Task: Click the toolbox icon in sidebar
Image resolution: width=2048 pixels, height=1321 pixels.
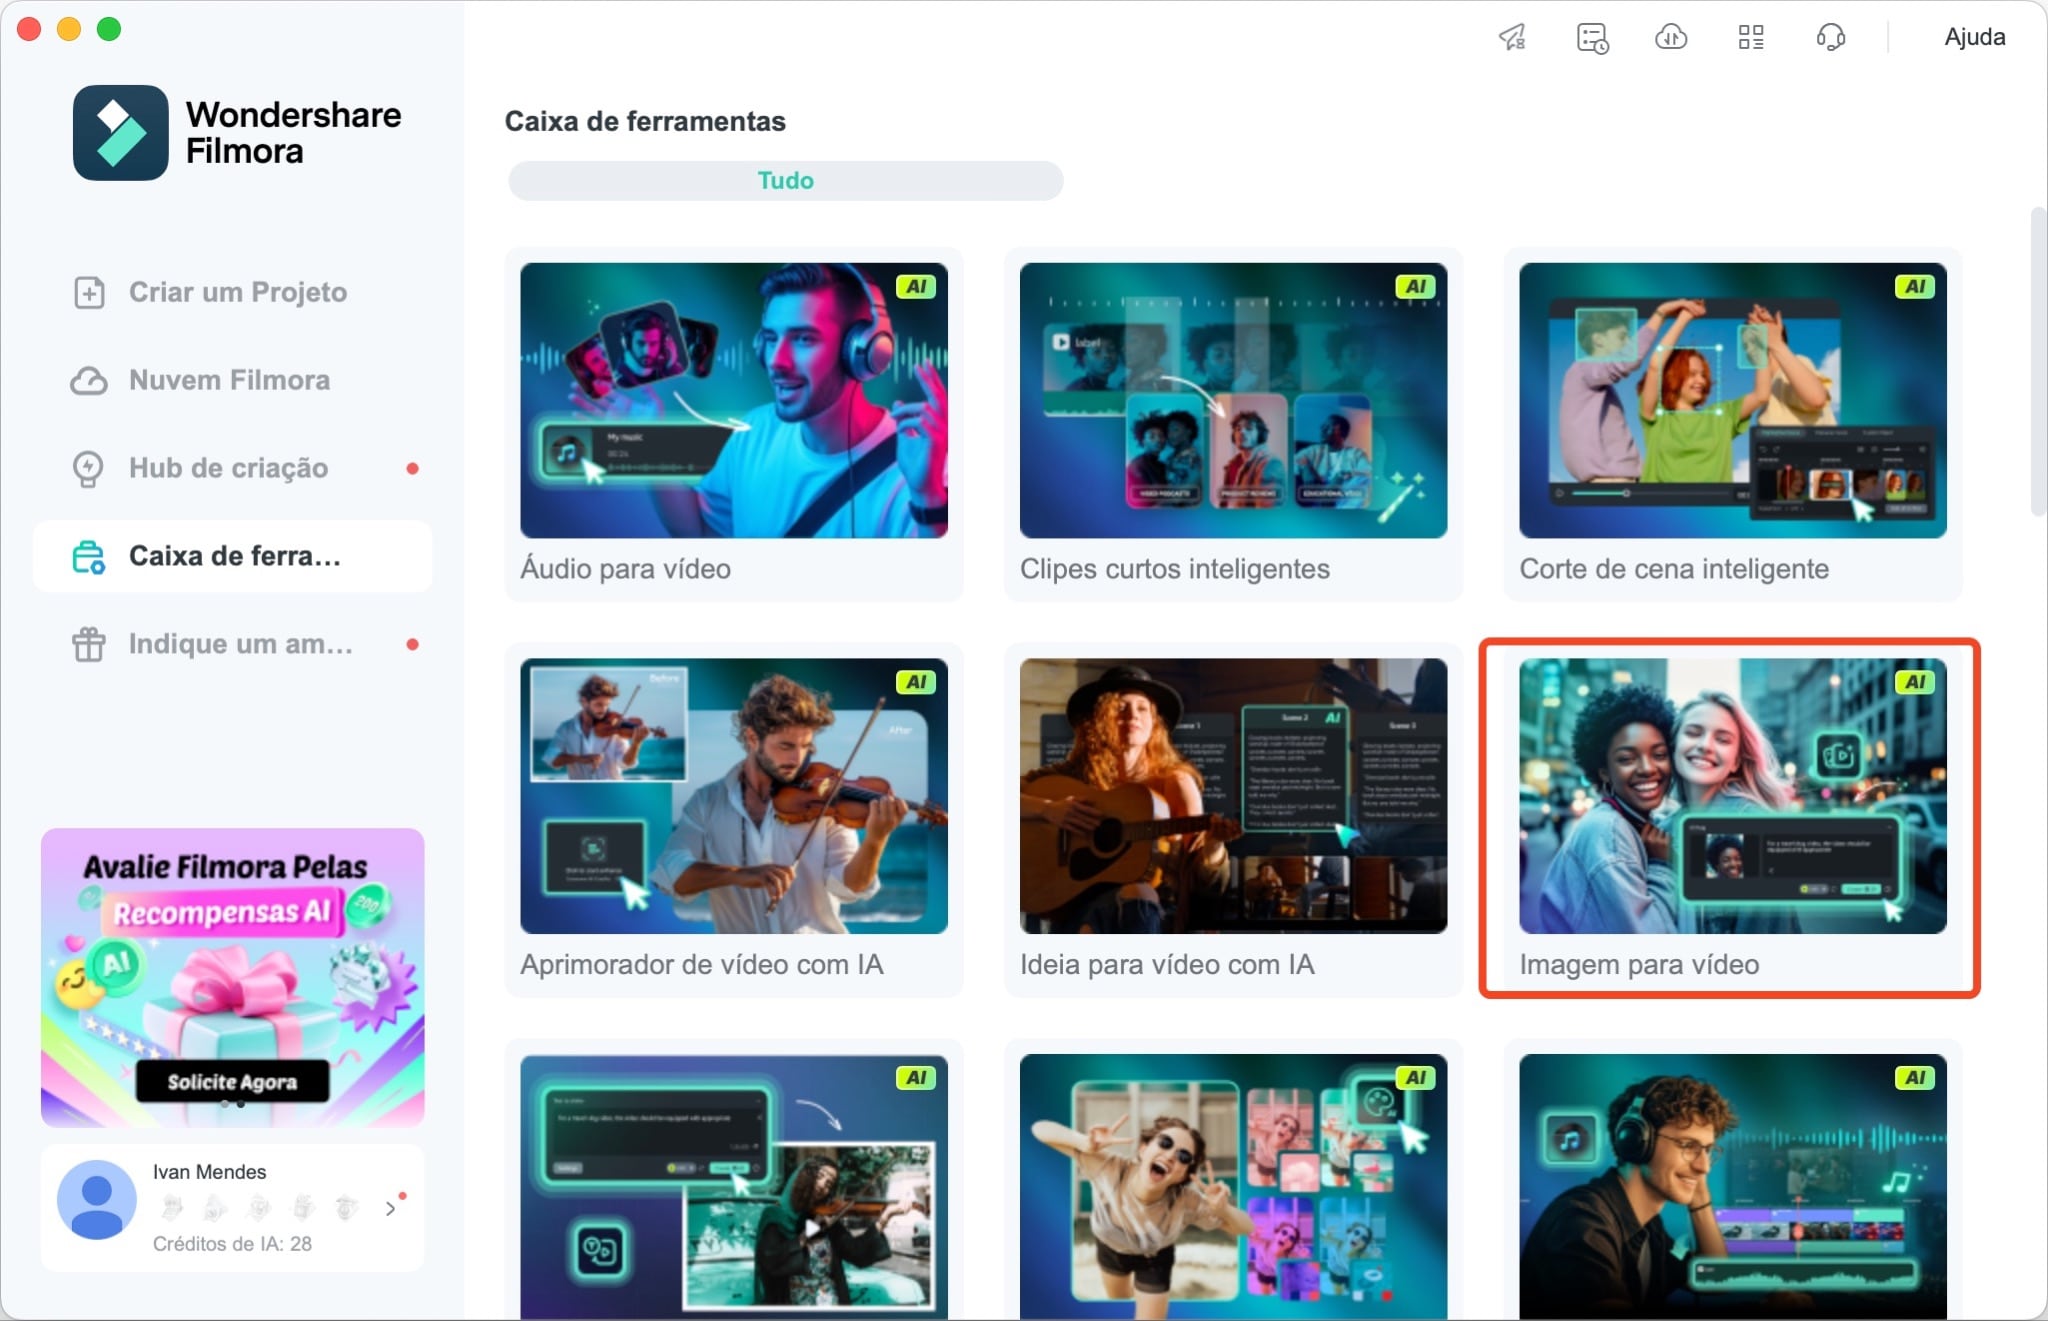Action: click(89, 557)
